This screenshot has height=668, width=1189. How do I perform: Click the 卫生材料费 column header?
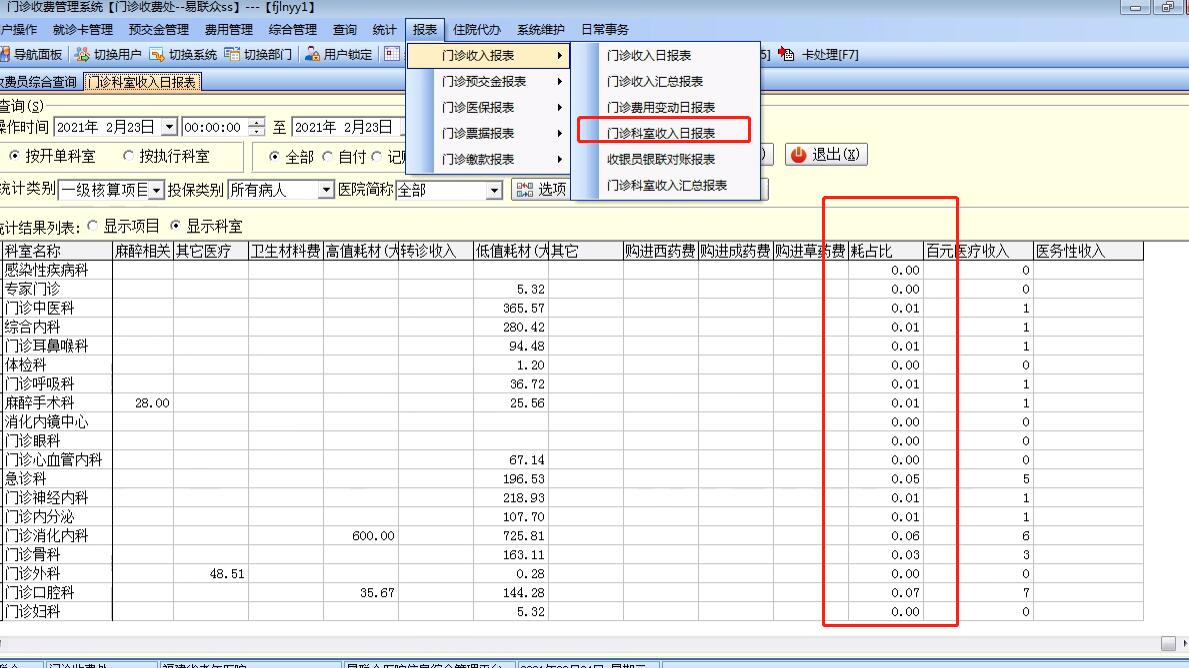tap(286, 251)
